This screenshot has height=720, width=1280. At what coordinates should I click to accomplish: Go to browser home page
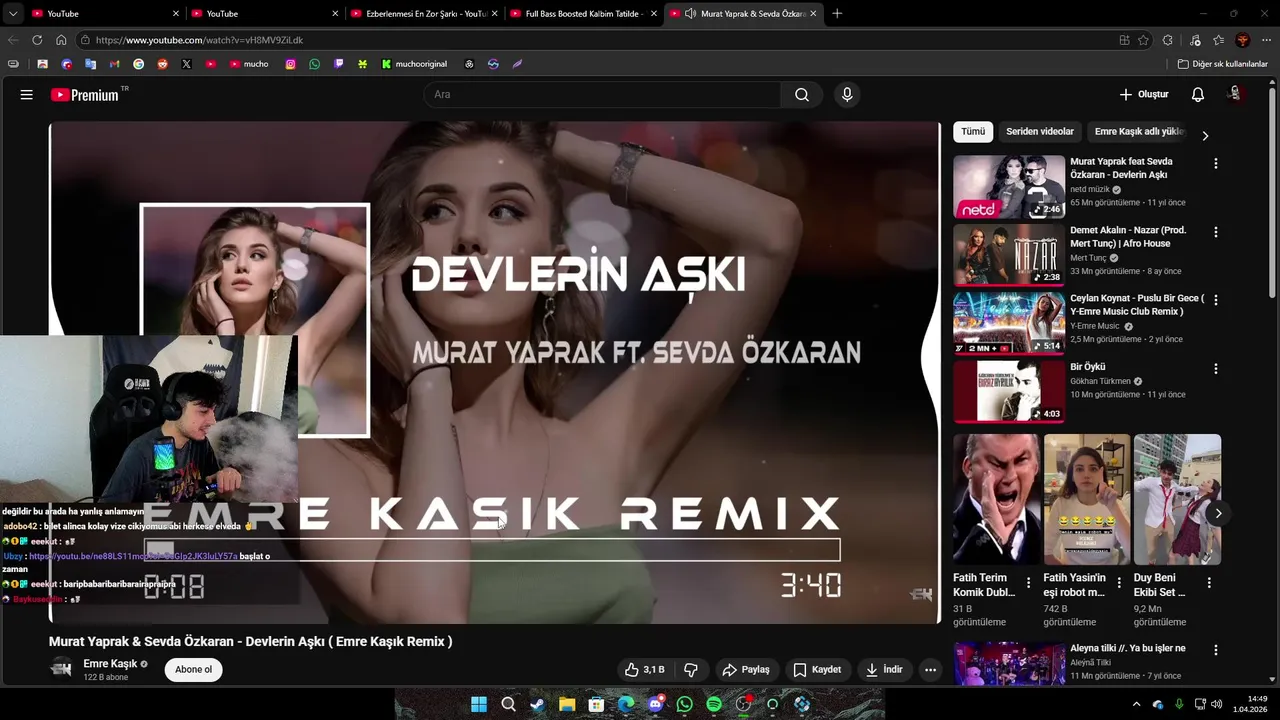click(x=61, y=40)
